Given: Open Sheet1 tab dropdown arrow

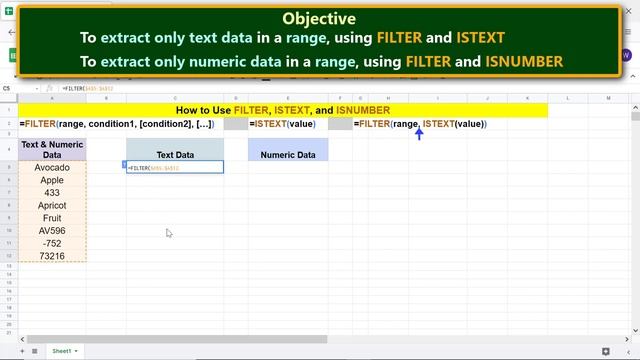Looking at the screenshot, I should (76, 351).
